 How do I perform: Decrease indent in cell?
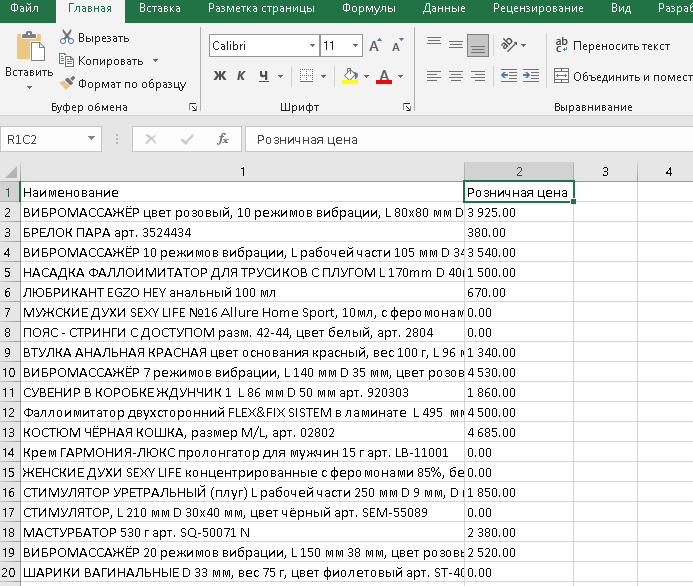(x=509, y=76)
